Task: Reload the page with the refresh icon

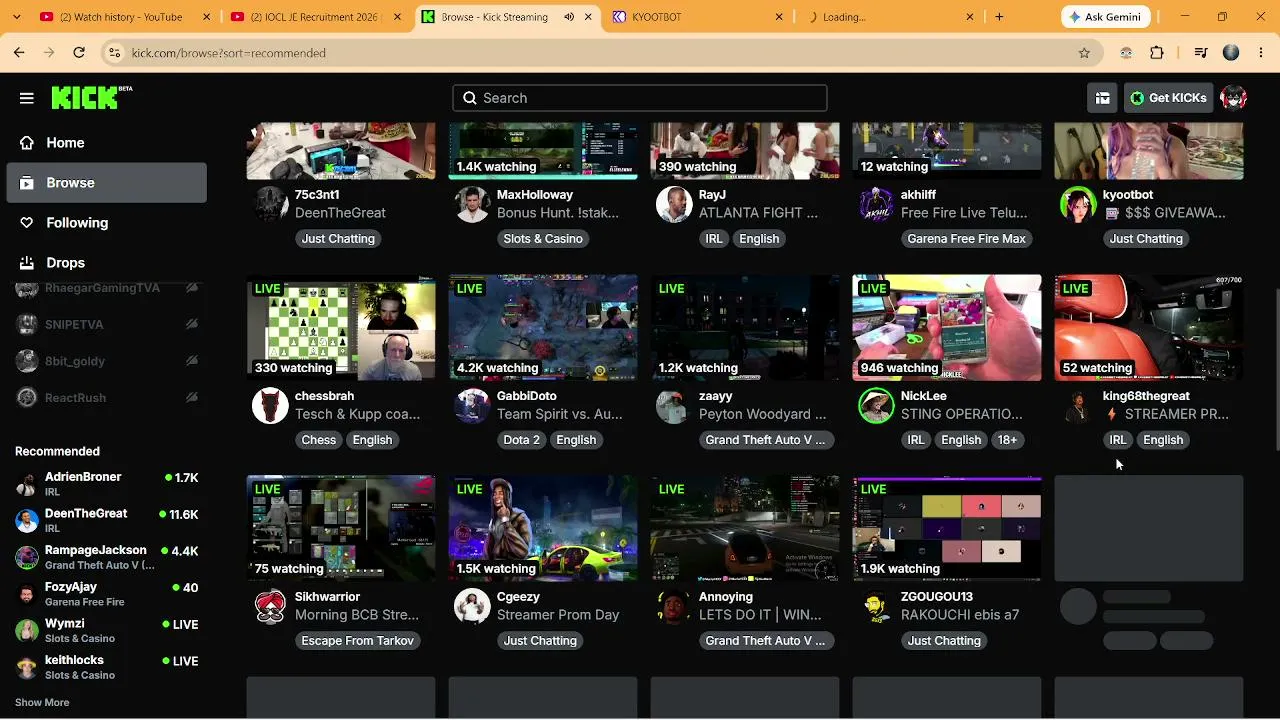Action: (x=79, y=53)
